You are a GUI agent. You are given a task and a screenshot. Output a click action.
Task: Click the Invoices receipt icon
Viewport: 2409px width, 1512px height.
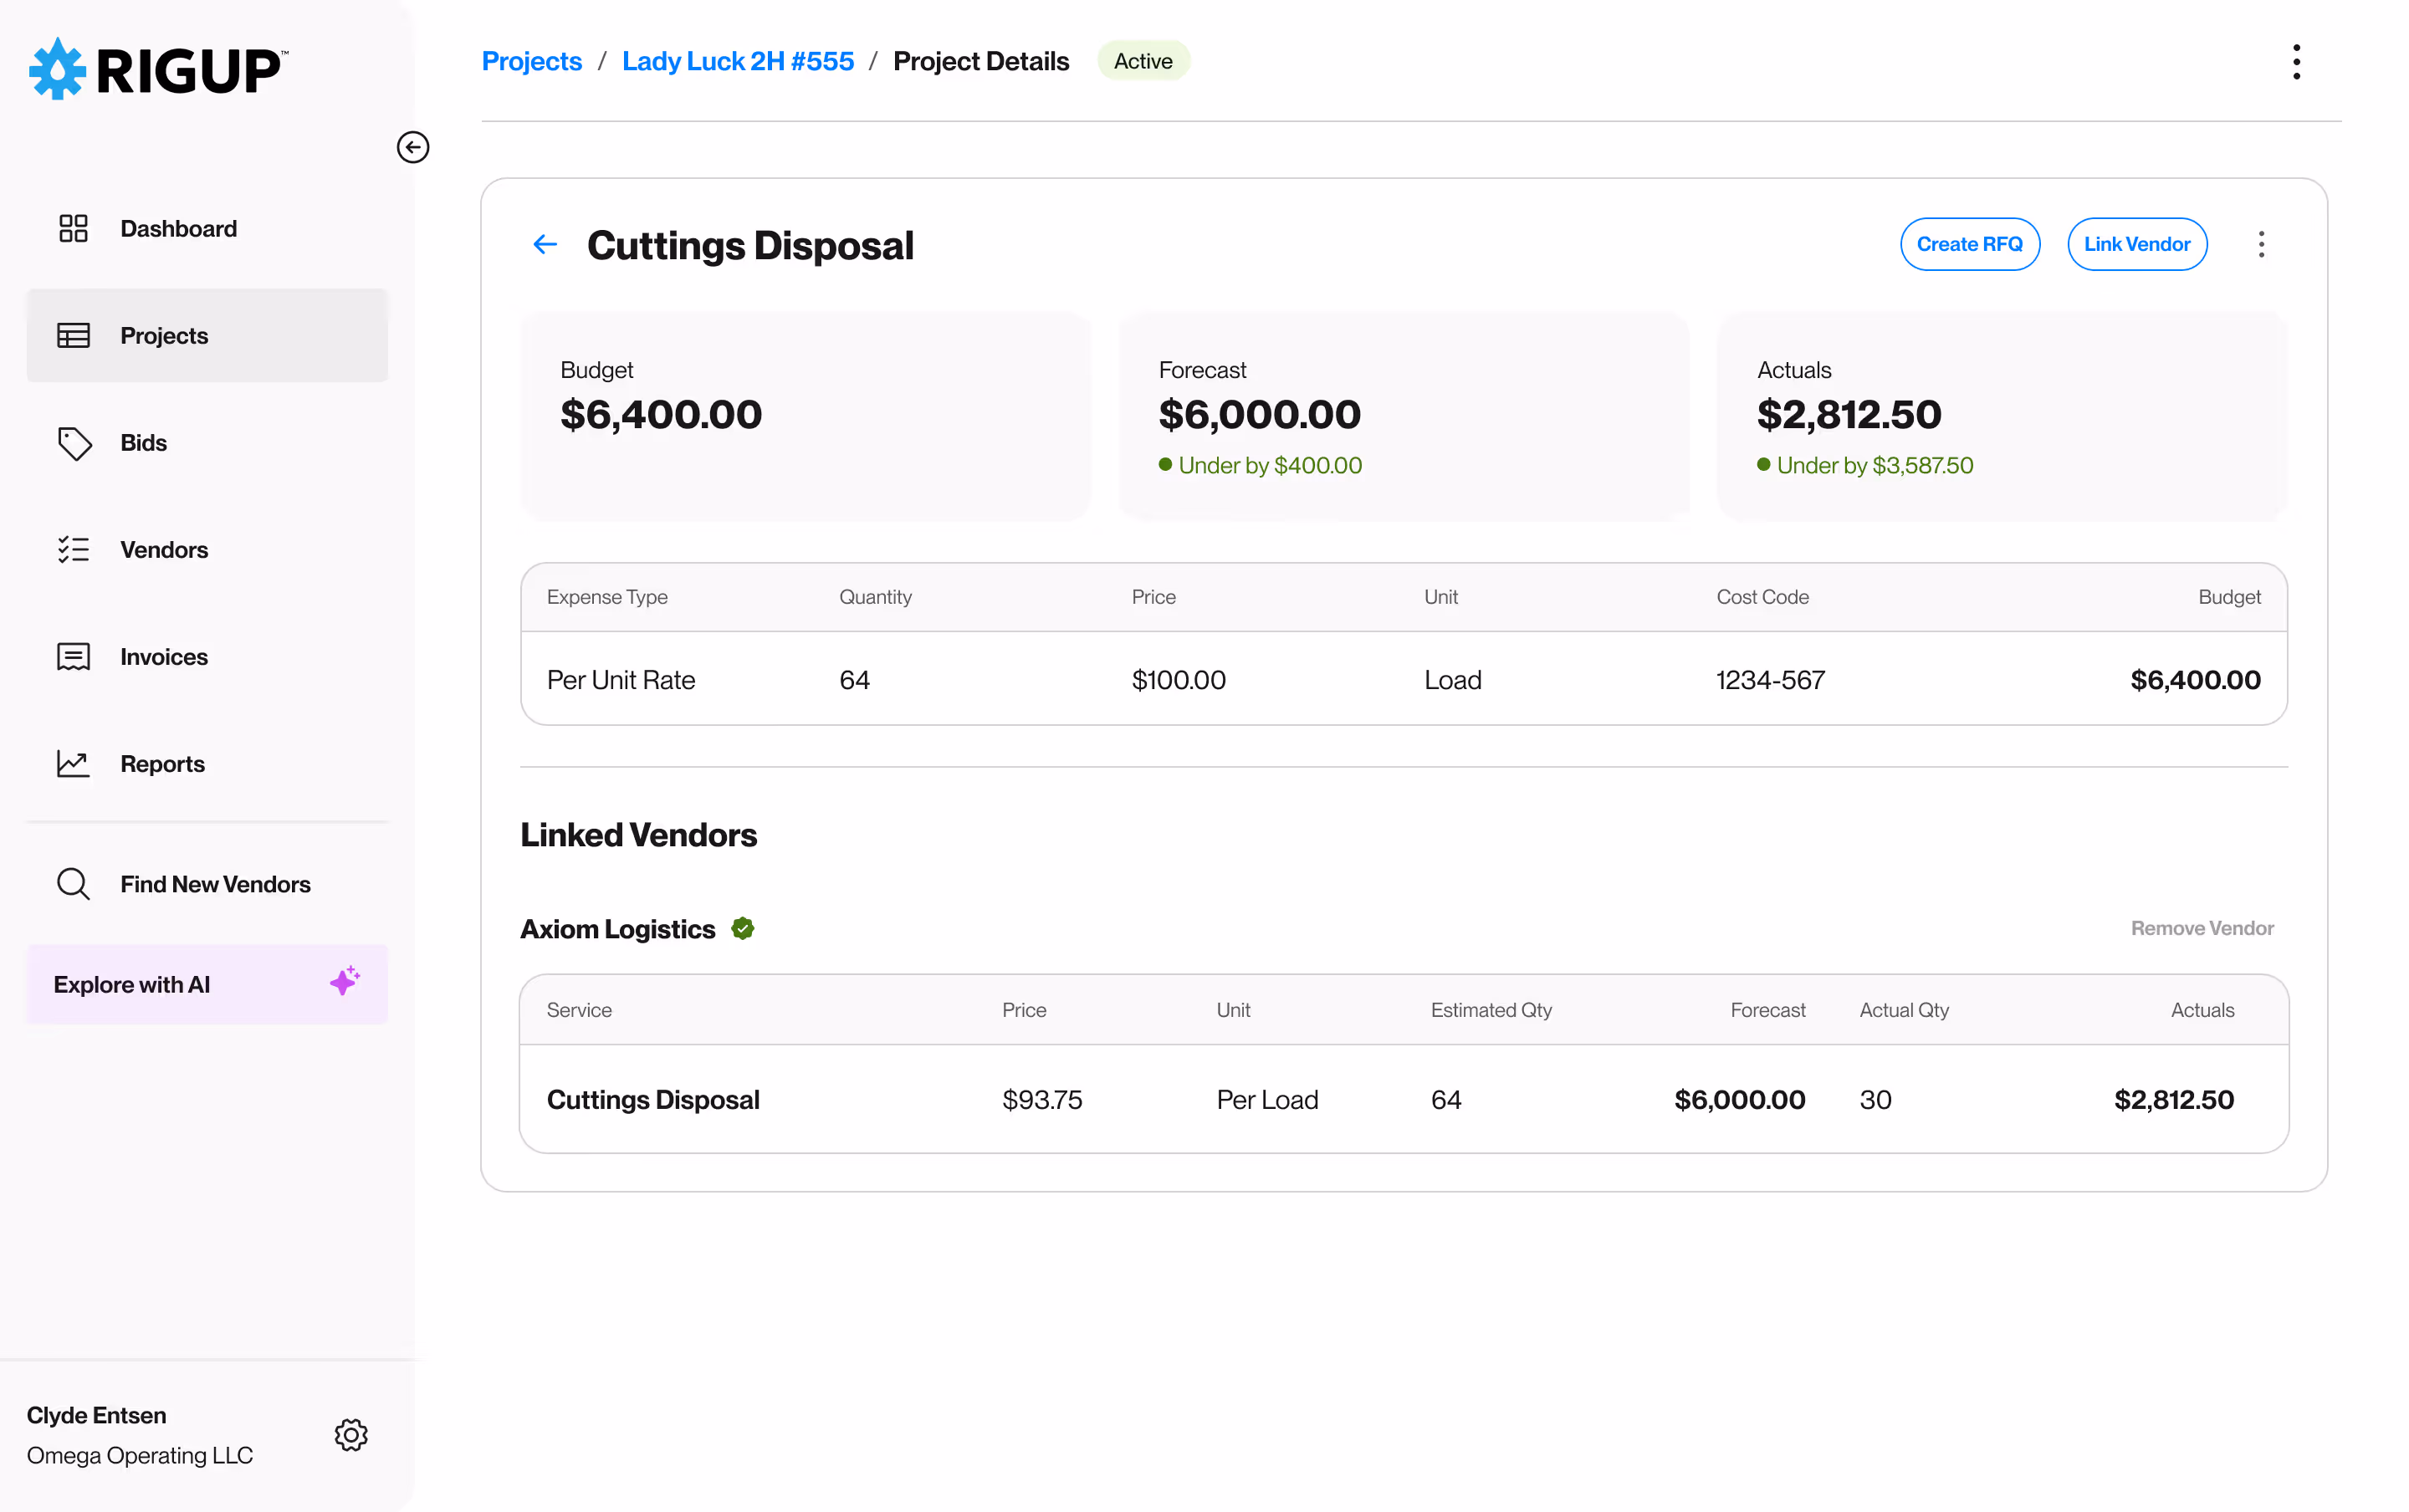pyautogui.click(x=73, y=657)
